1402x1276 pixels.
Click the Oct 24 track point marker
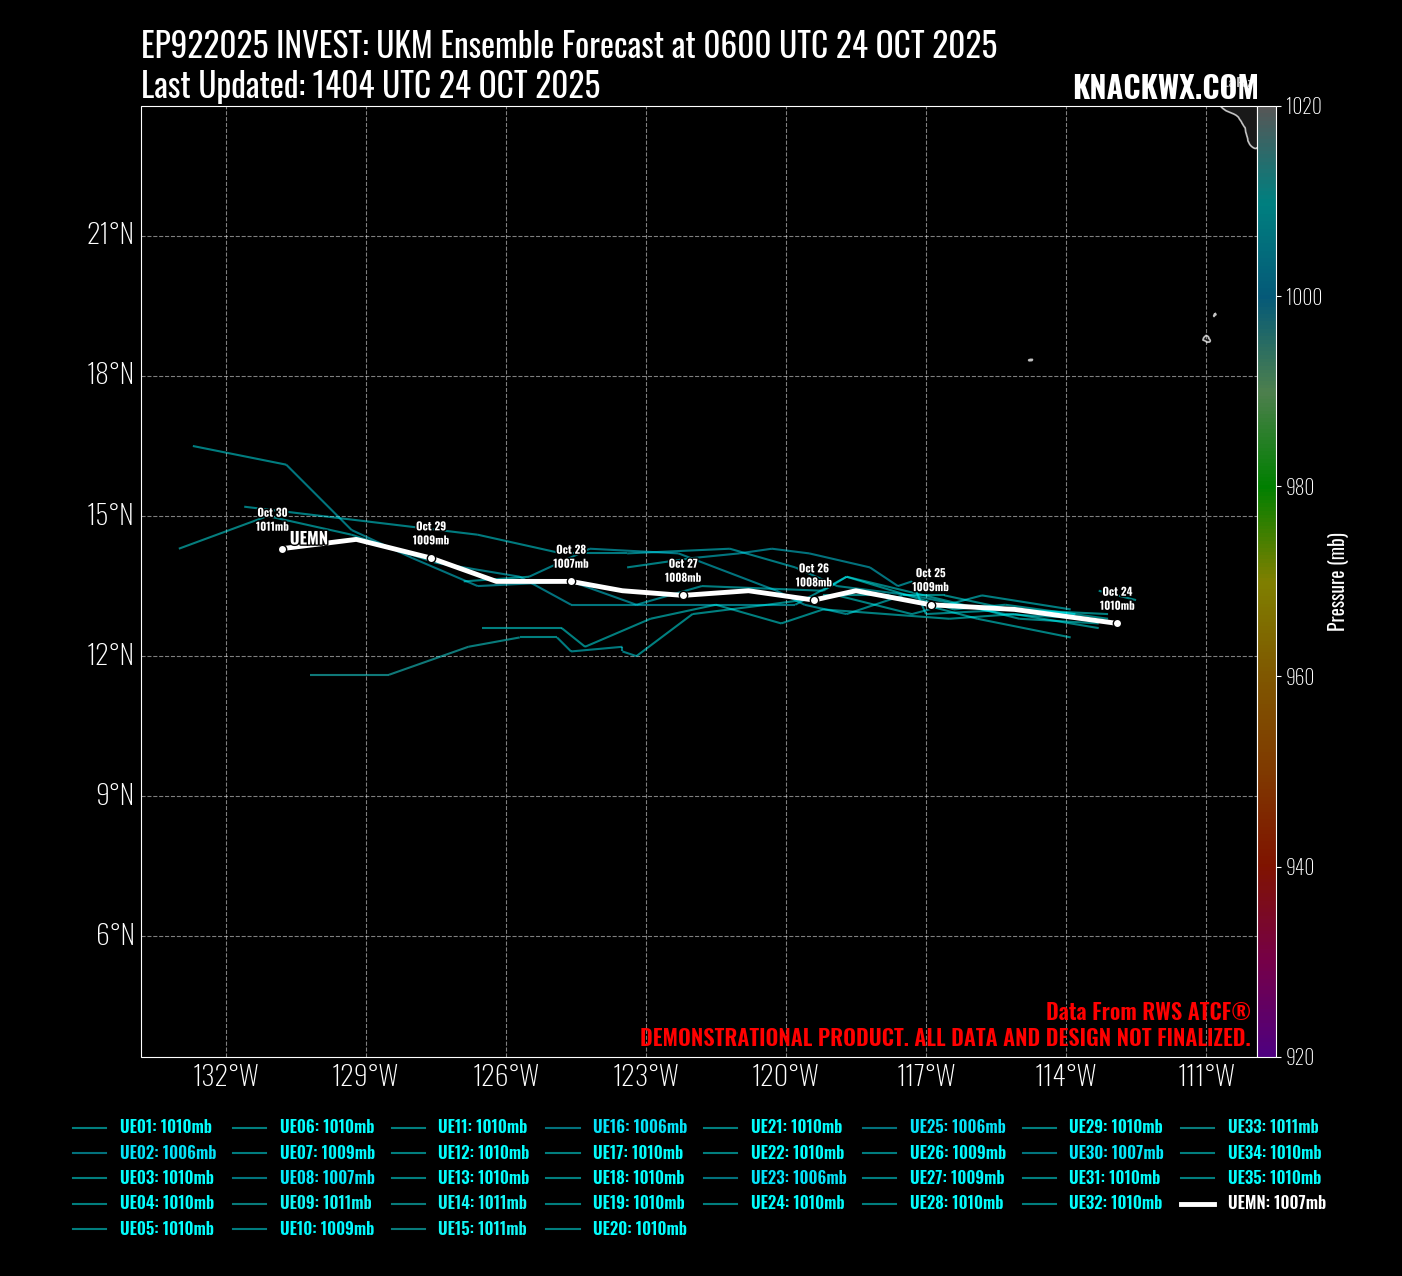point(1117,623)
